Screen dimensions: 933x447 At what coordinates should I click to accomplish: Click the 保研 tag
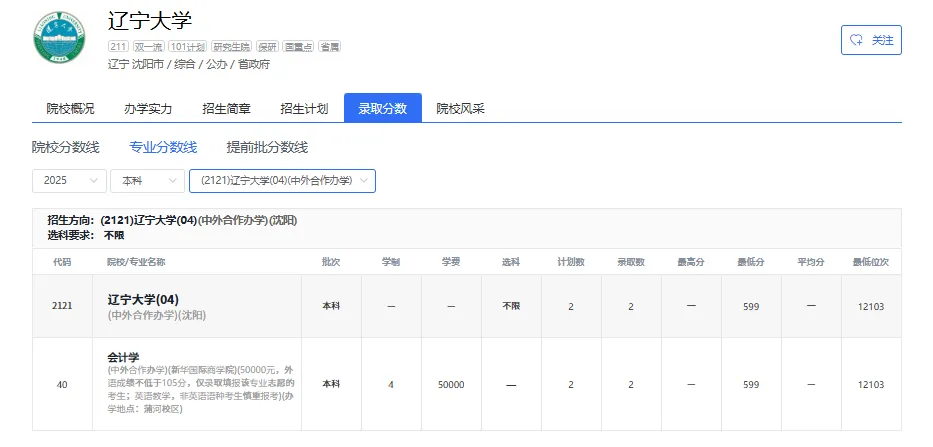[267, 46]
